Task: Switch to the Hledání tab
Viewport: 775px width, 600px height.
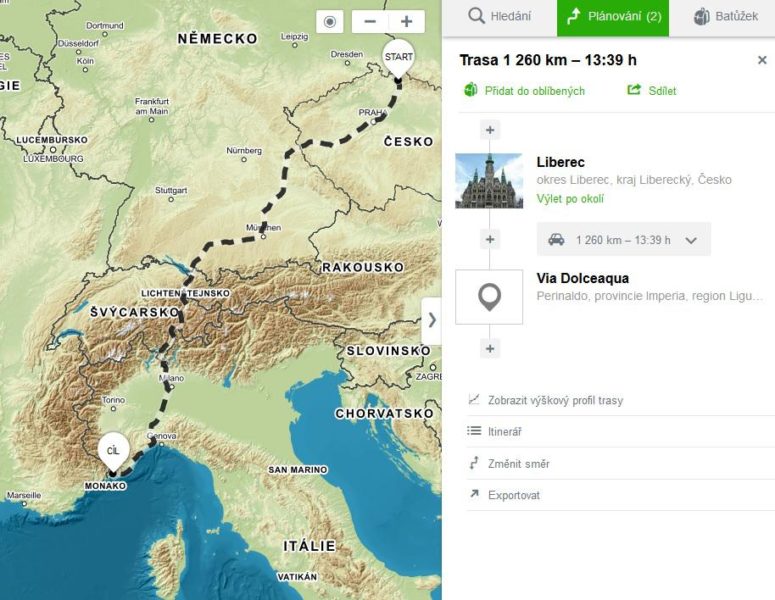Action: [499, 17]
